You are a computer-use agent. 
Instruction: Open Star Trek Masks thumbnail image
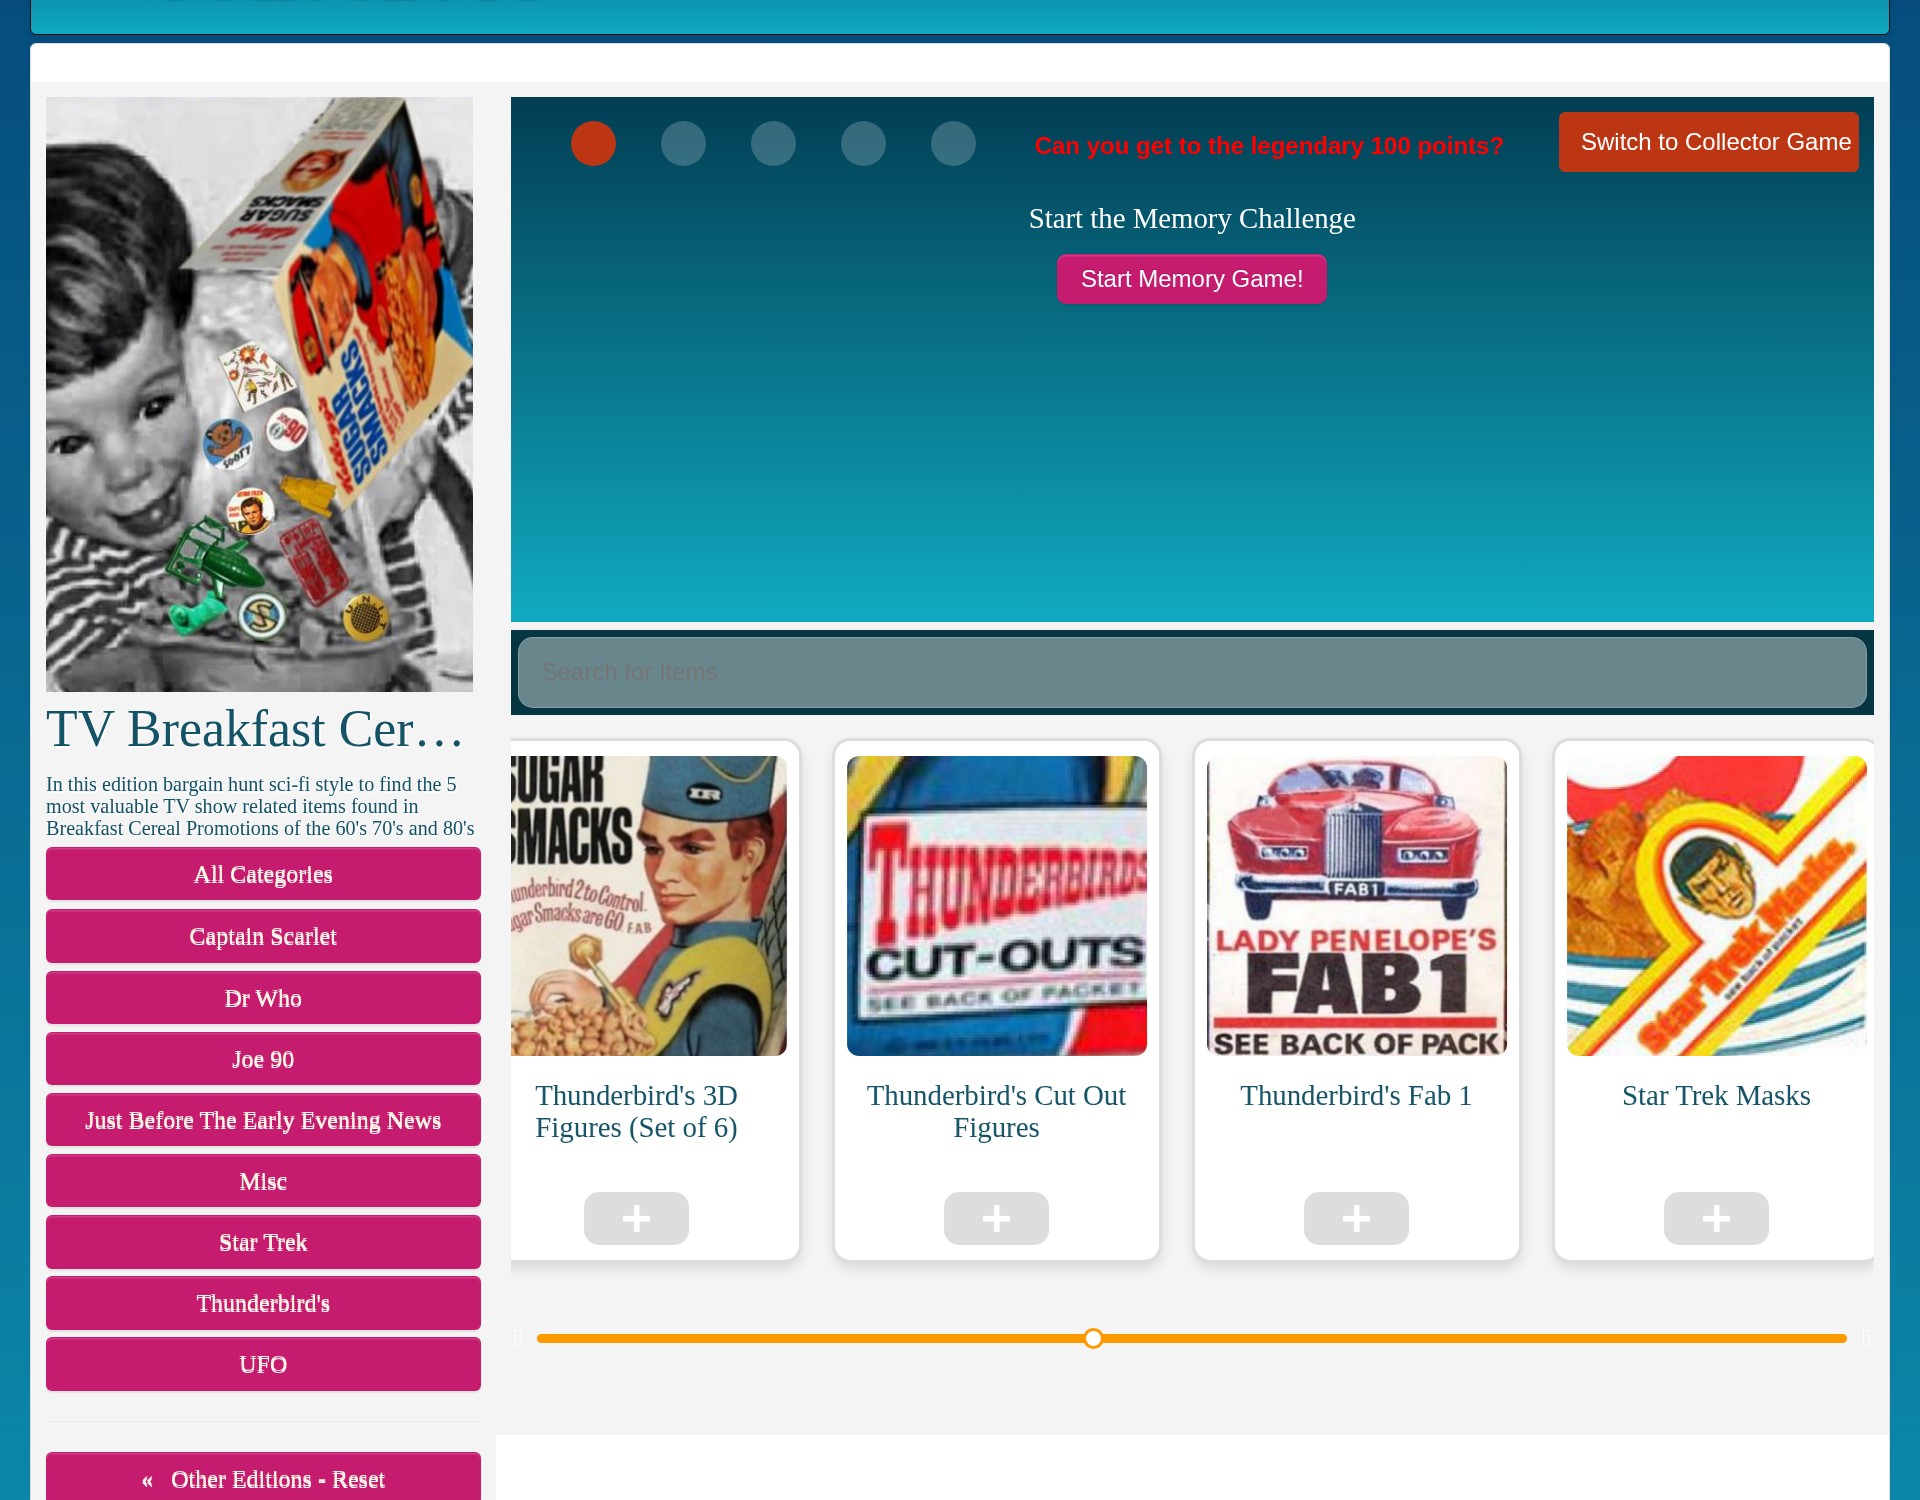tap(1716, 906)
